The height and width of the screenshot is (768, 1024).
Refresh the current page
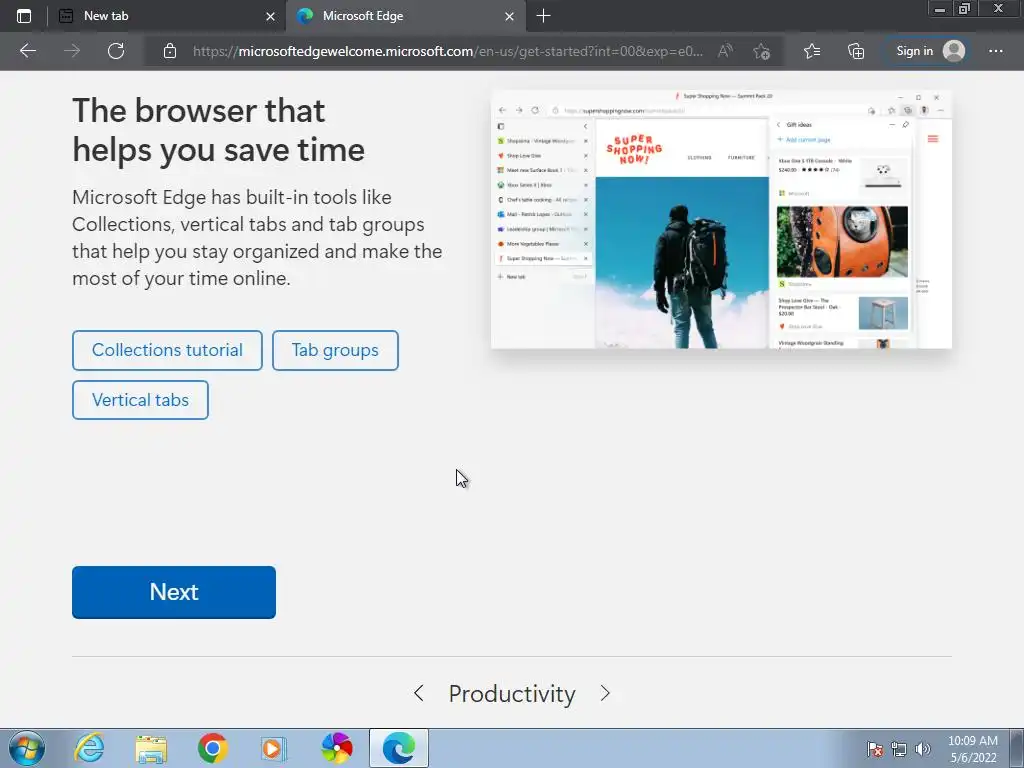pyautogui.click(x=116, y=51)
